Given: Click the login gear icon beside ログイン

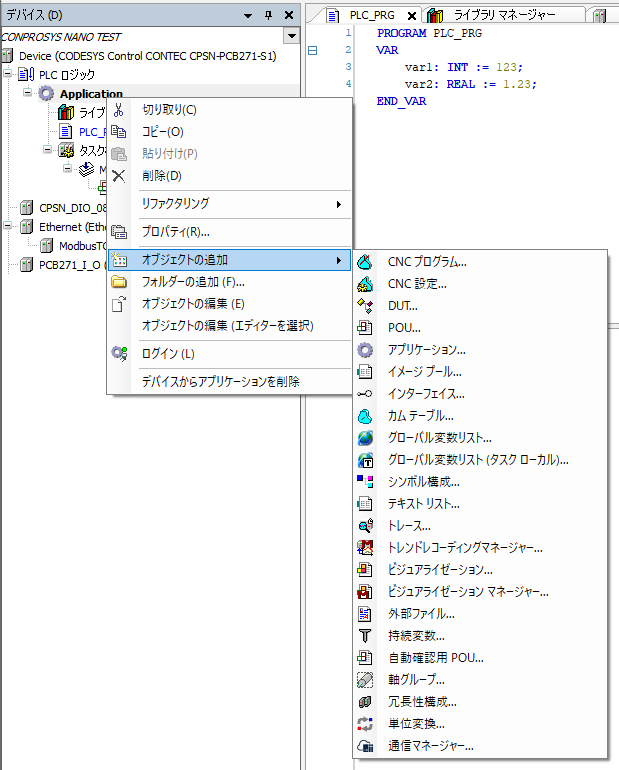Looking at the screenshot, I should point(119,354).
